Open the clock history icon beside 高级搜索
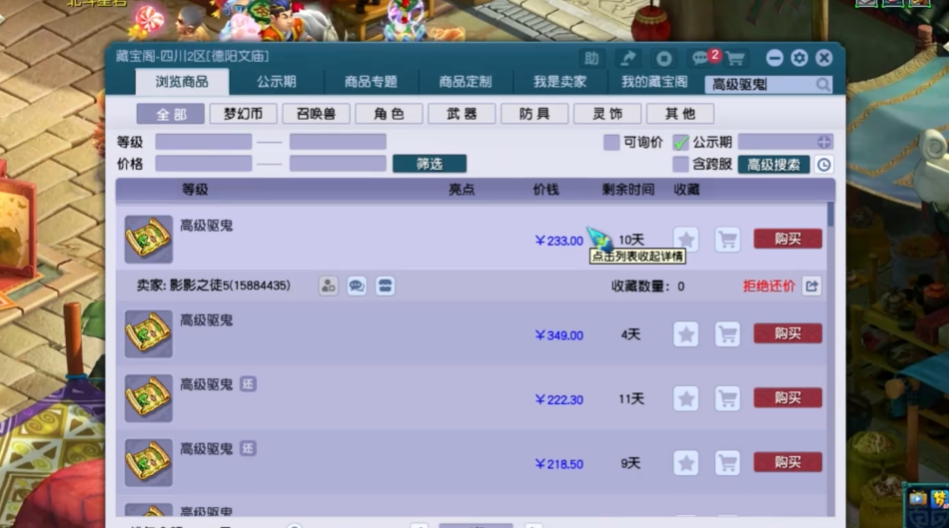 tap(824, 164)
